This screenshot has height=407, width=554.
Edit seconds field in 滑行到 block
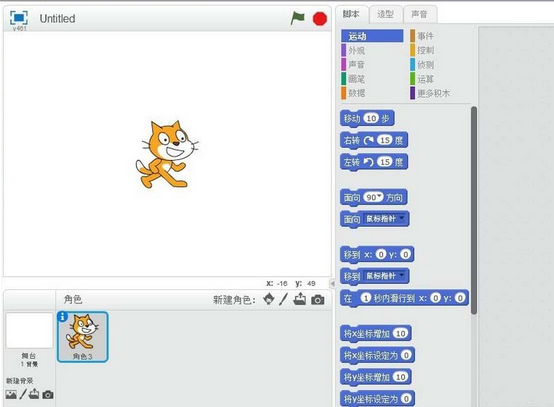point(366,298)
